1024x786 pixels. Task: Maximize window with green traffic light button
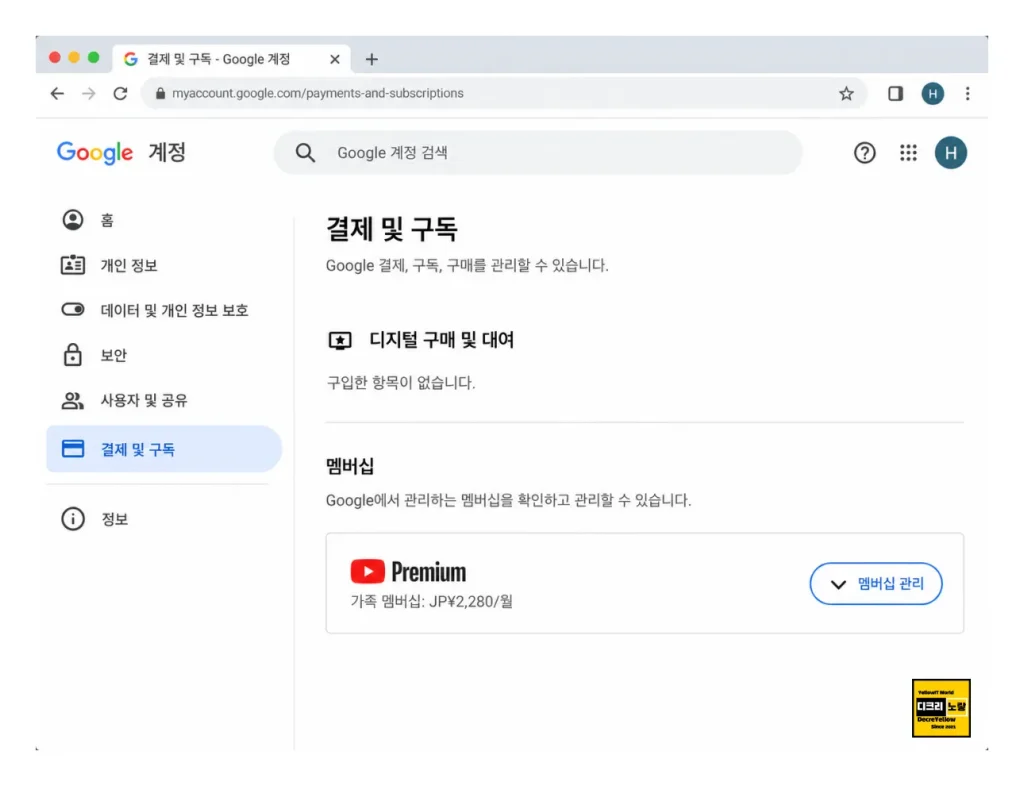(93, 57)
